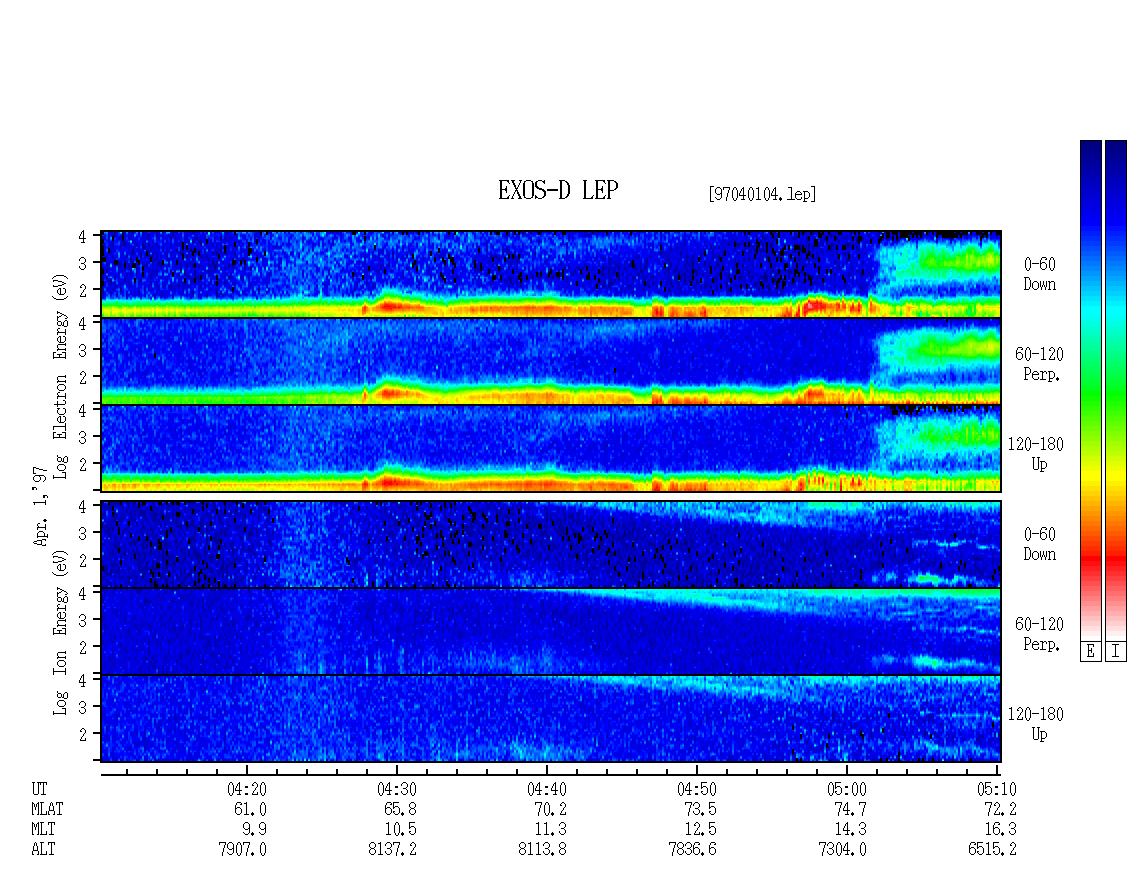Click the ALT value 8137.2
The width and height of the screenshot is (1130, 875).
pos(393,849)
